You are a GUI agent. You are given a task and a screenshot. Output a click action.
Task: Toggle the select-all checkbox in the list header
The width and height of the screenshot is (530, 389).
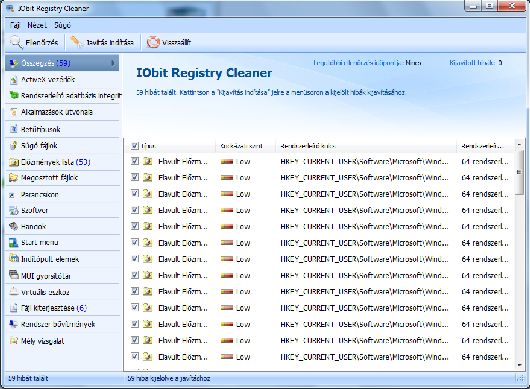pos(135,146)
